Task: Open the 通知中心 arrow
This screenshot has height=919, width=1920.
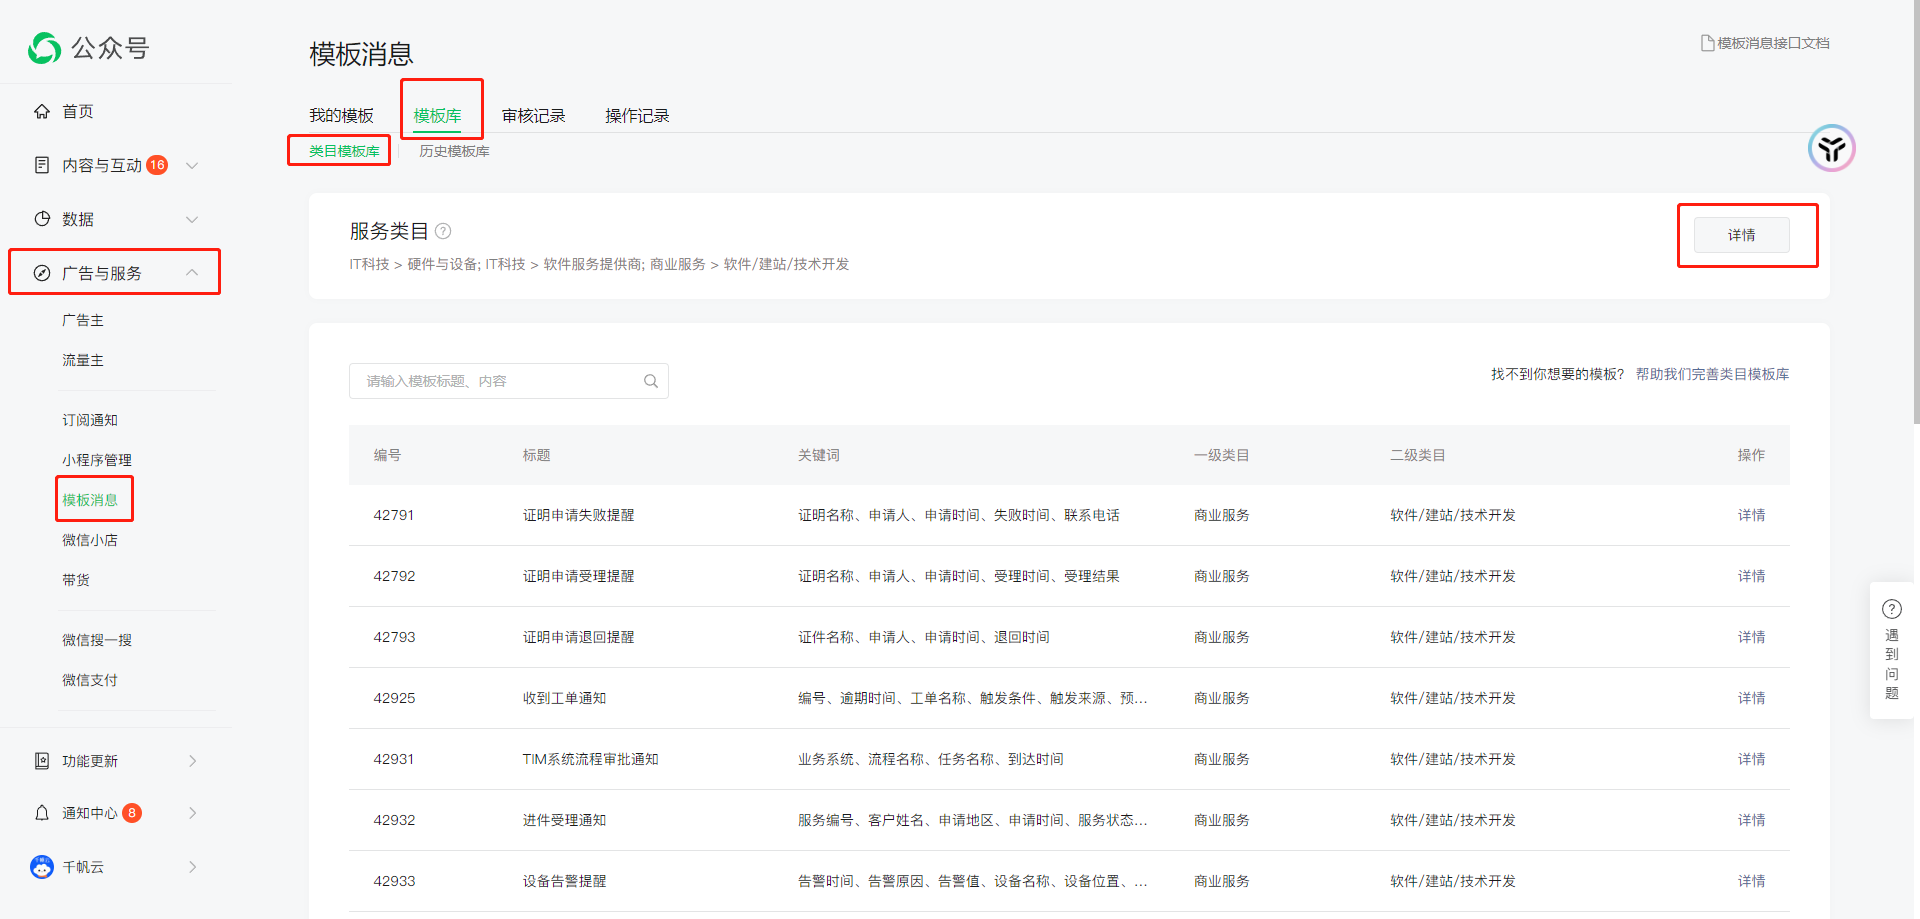Action: pos(193,813)
